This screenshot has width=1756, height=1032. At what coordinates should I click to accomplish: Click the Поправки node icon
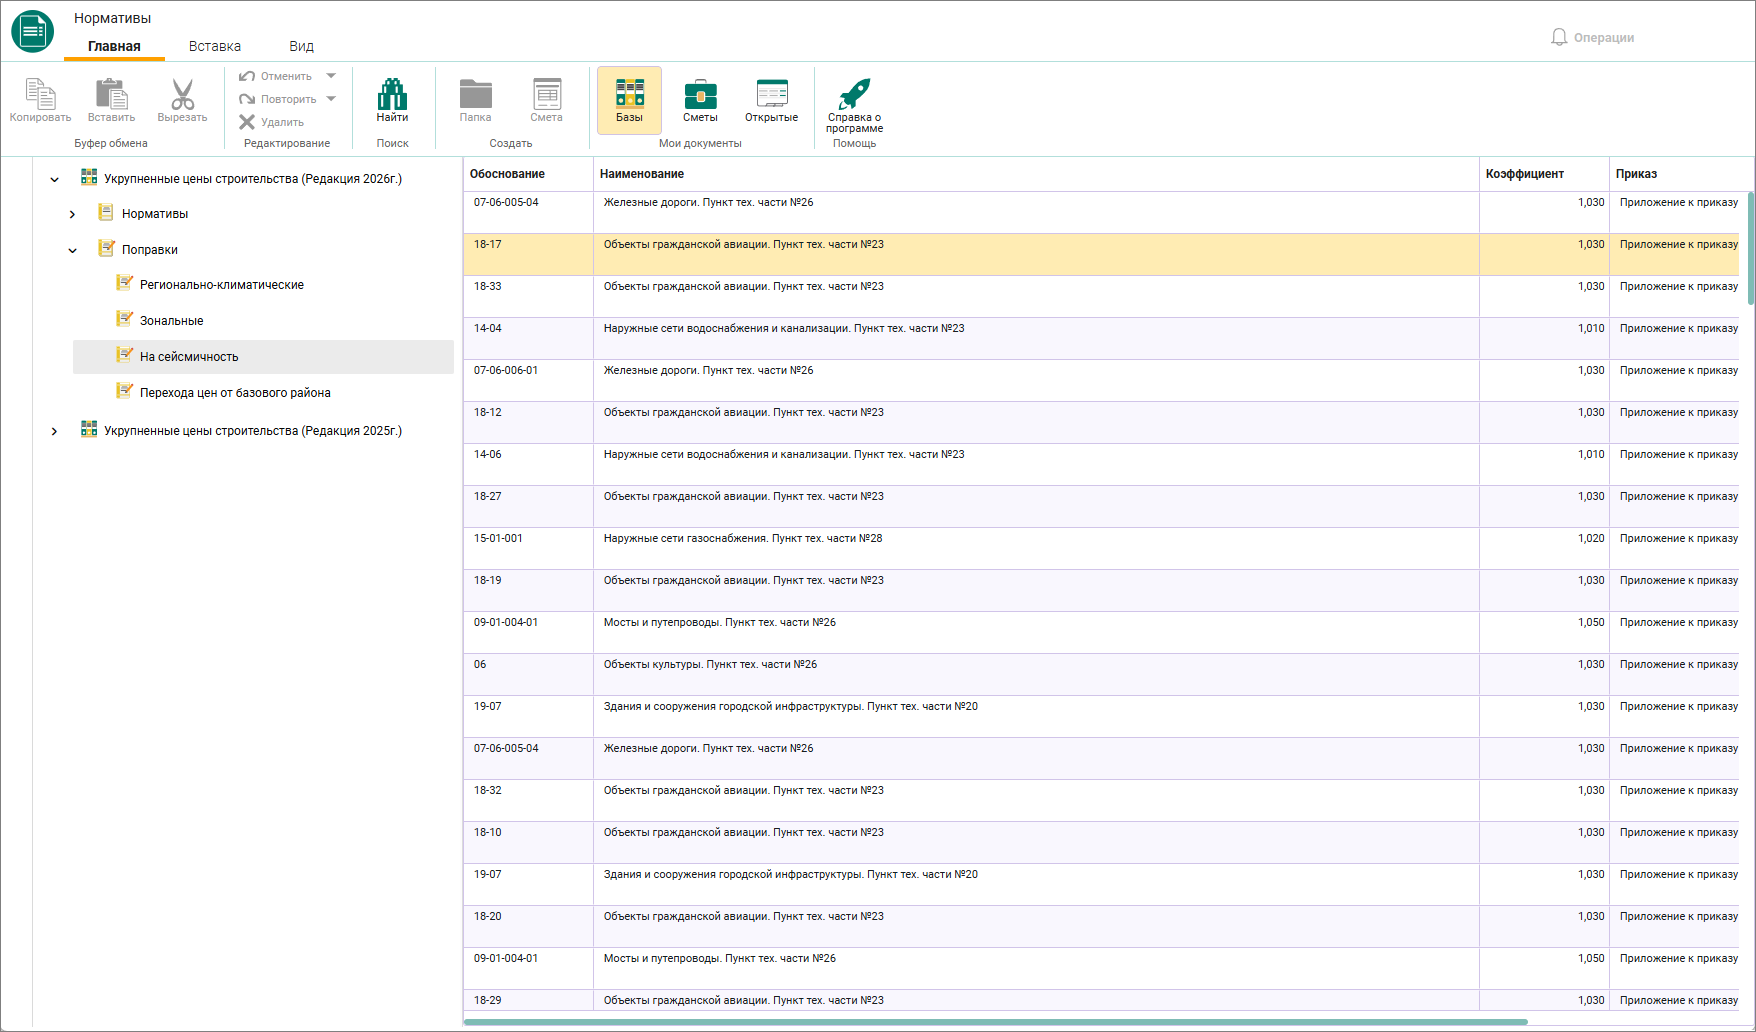(x=106, y=248)
